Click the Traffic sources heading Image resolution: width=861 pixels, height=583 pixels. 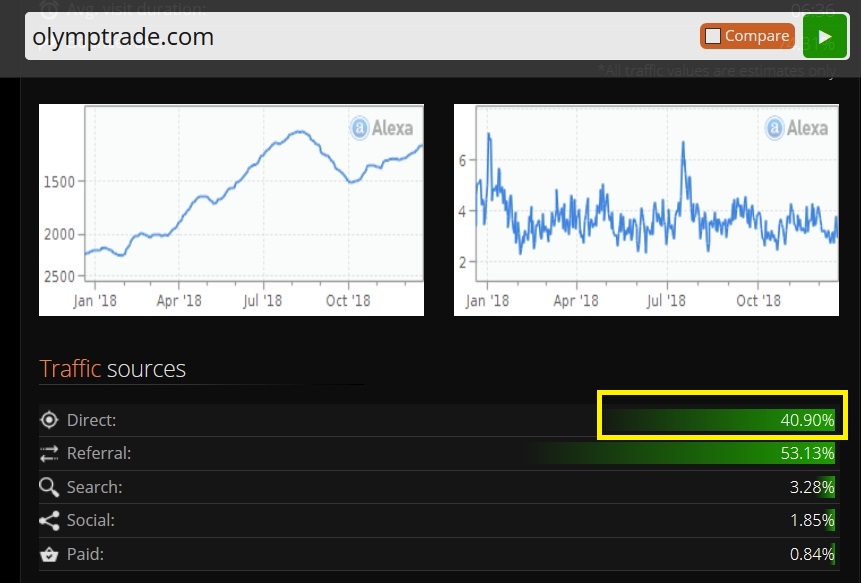click(113, 369)
